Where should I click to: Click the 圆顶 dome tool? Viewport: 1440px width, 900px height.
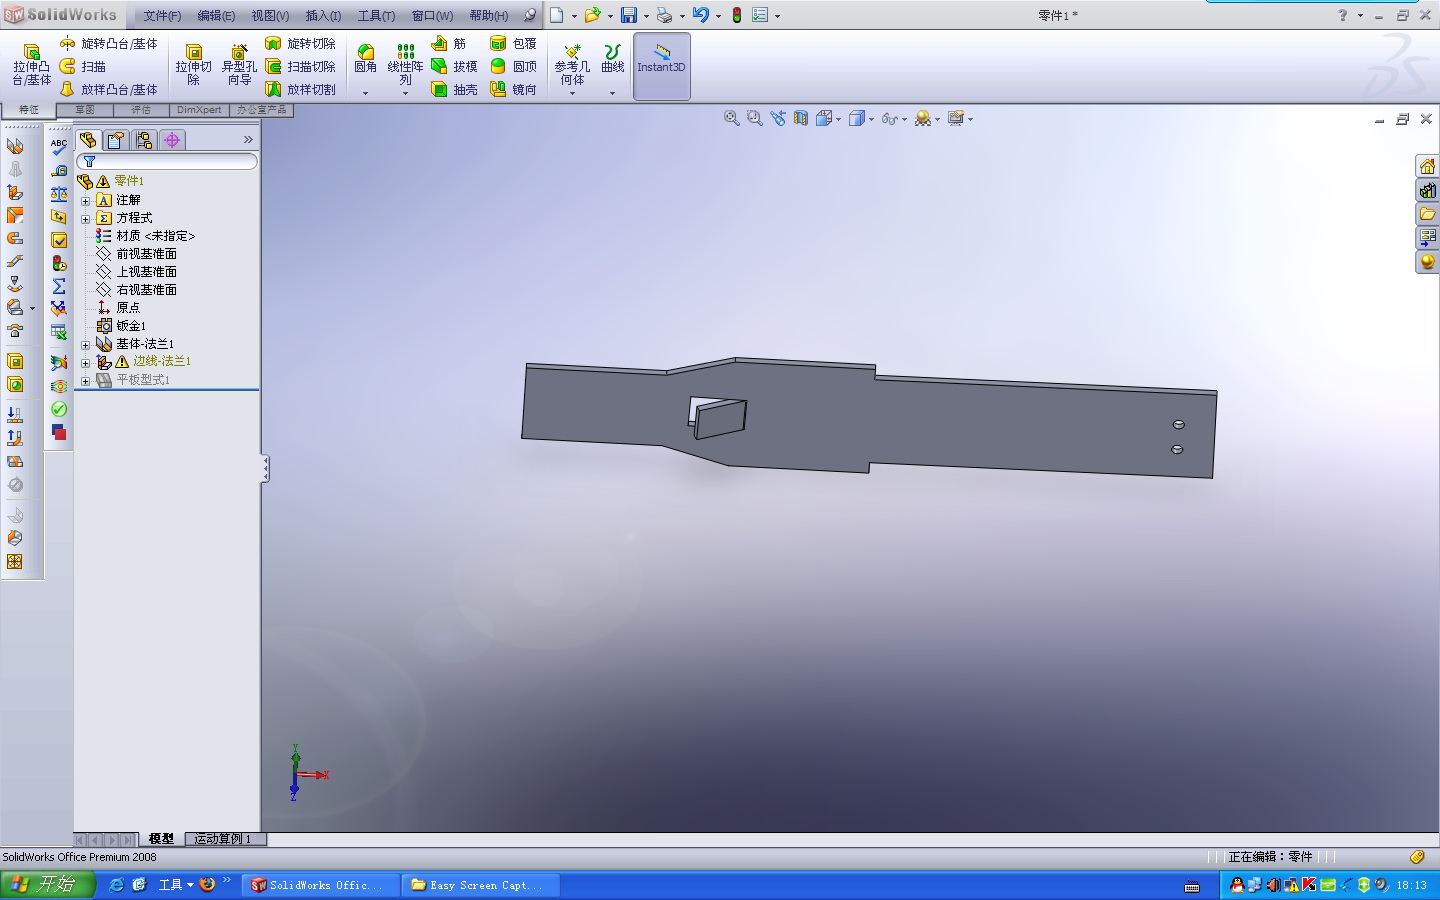click(x=514, y=66)
